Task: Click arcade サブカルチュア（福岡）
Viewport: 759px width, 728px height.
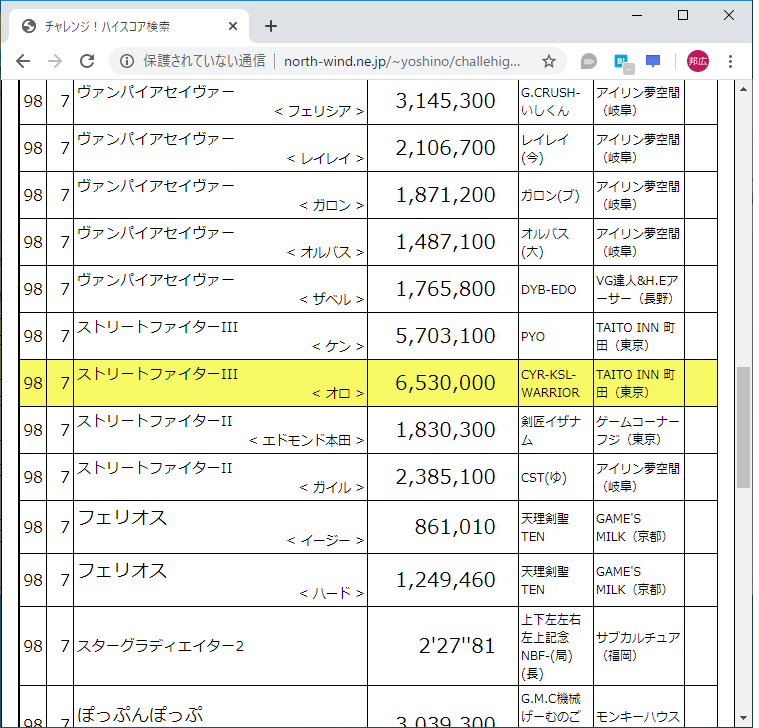Action: 638,646
